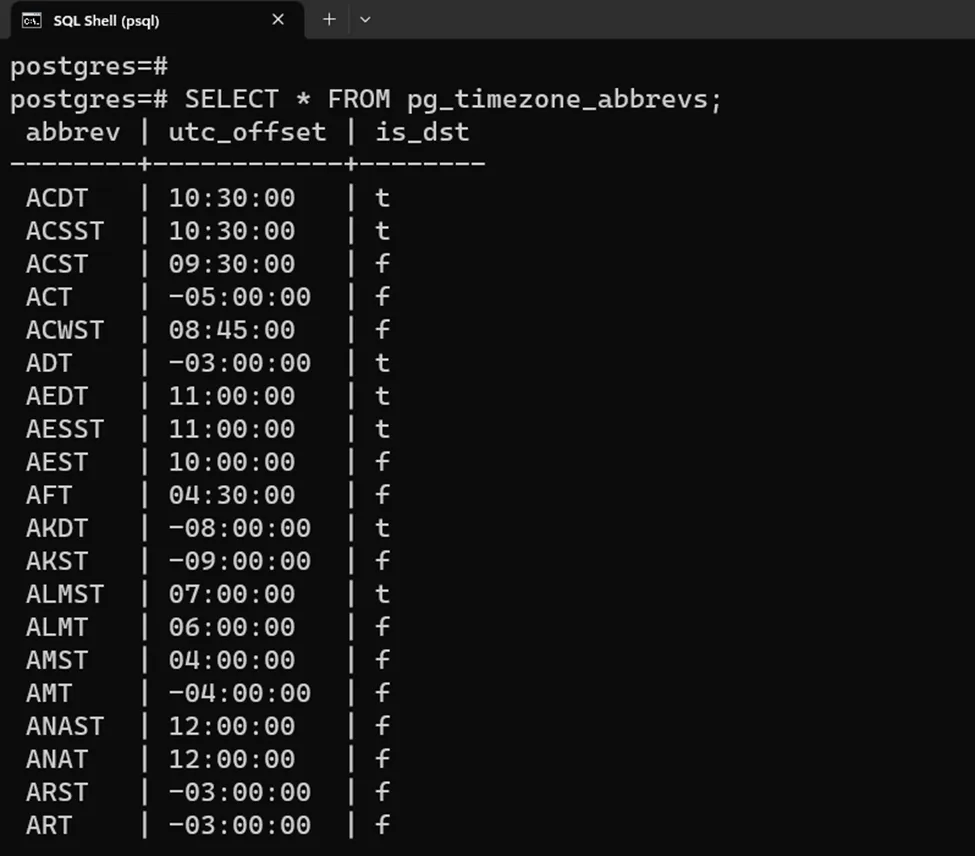Click the ACWST abbreviation entry
The width and height of the screenshot is (975, 856).
click(x=65, y=330)
